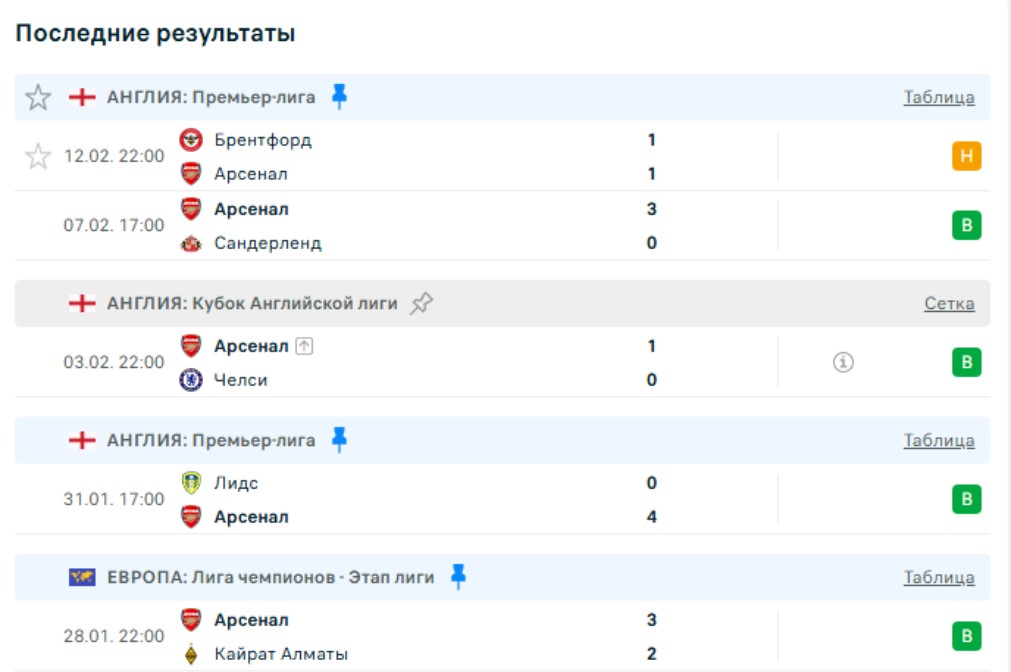This screenshot has width=1011, height=672.
Task: Click the Brentford club crest
Action: pos(191,139)
